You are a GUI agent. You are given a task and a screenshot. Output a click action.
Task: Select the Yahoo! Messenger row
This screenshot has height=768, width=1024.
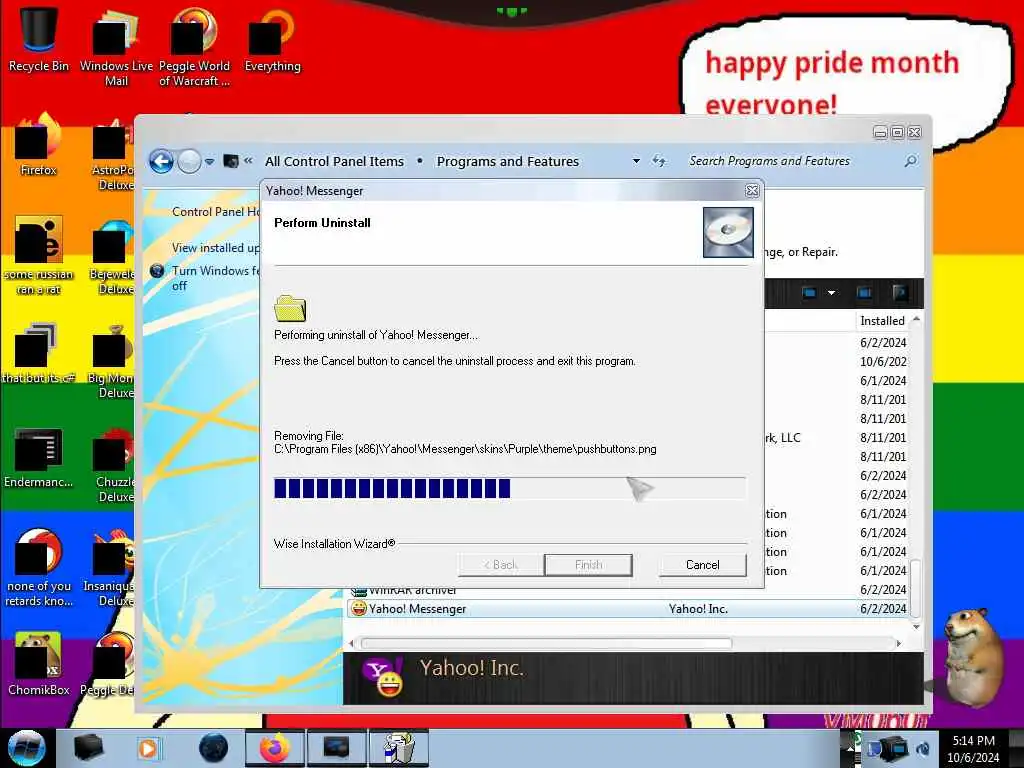tap(629, 609)
